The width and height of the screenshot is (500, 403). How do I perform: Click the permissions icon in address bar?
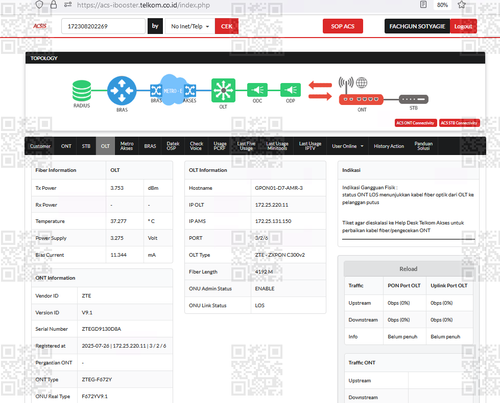[x=68, y=4]
